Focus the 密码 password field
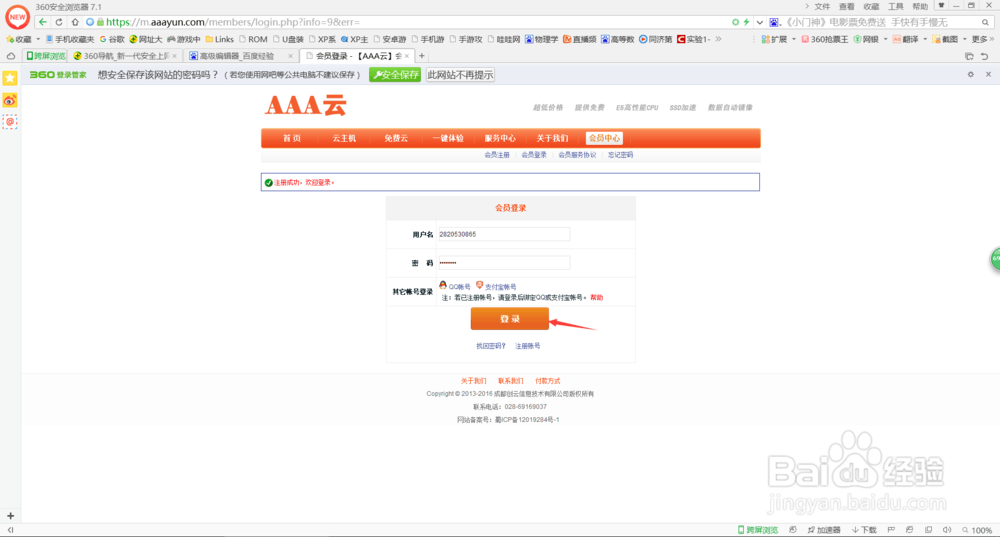This screenshot has height=537, width=1000. [503, 263]
